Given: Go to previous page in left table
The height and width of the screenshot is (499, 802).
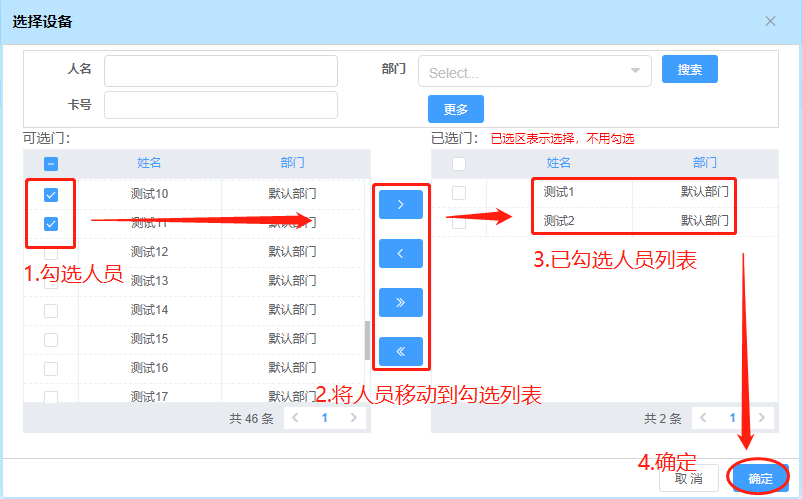Looking at the screenshot, I should (296, 418).
